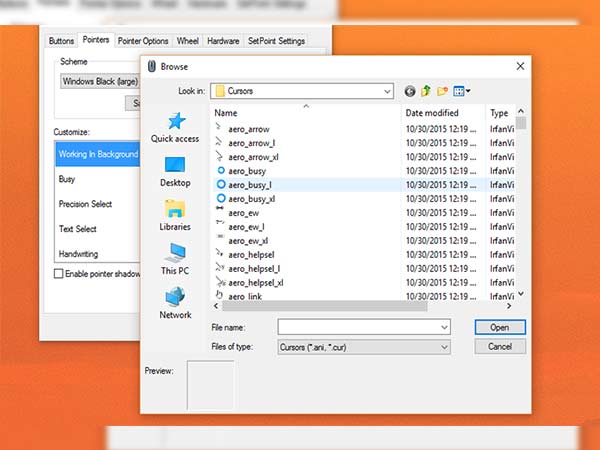600x450 pixels.
Task: Go to Desktop in the places bar
Action: [175, 171]
